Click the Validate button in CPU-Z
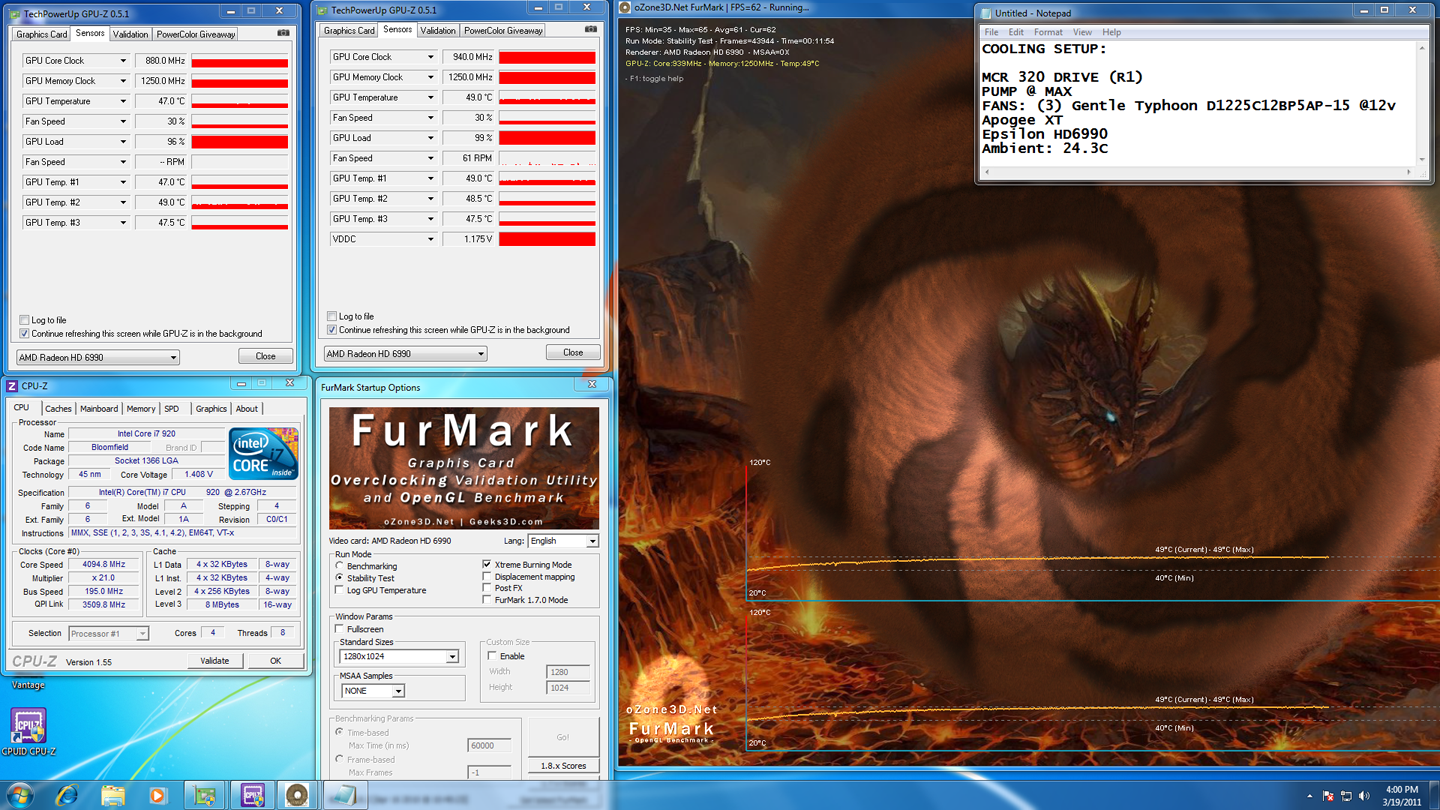The image size is (1440, 810). click(214, 661)
